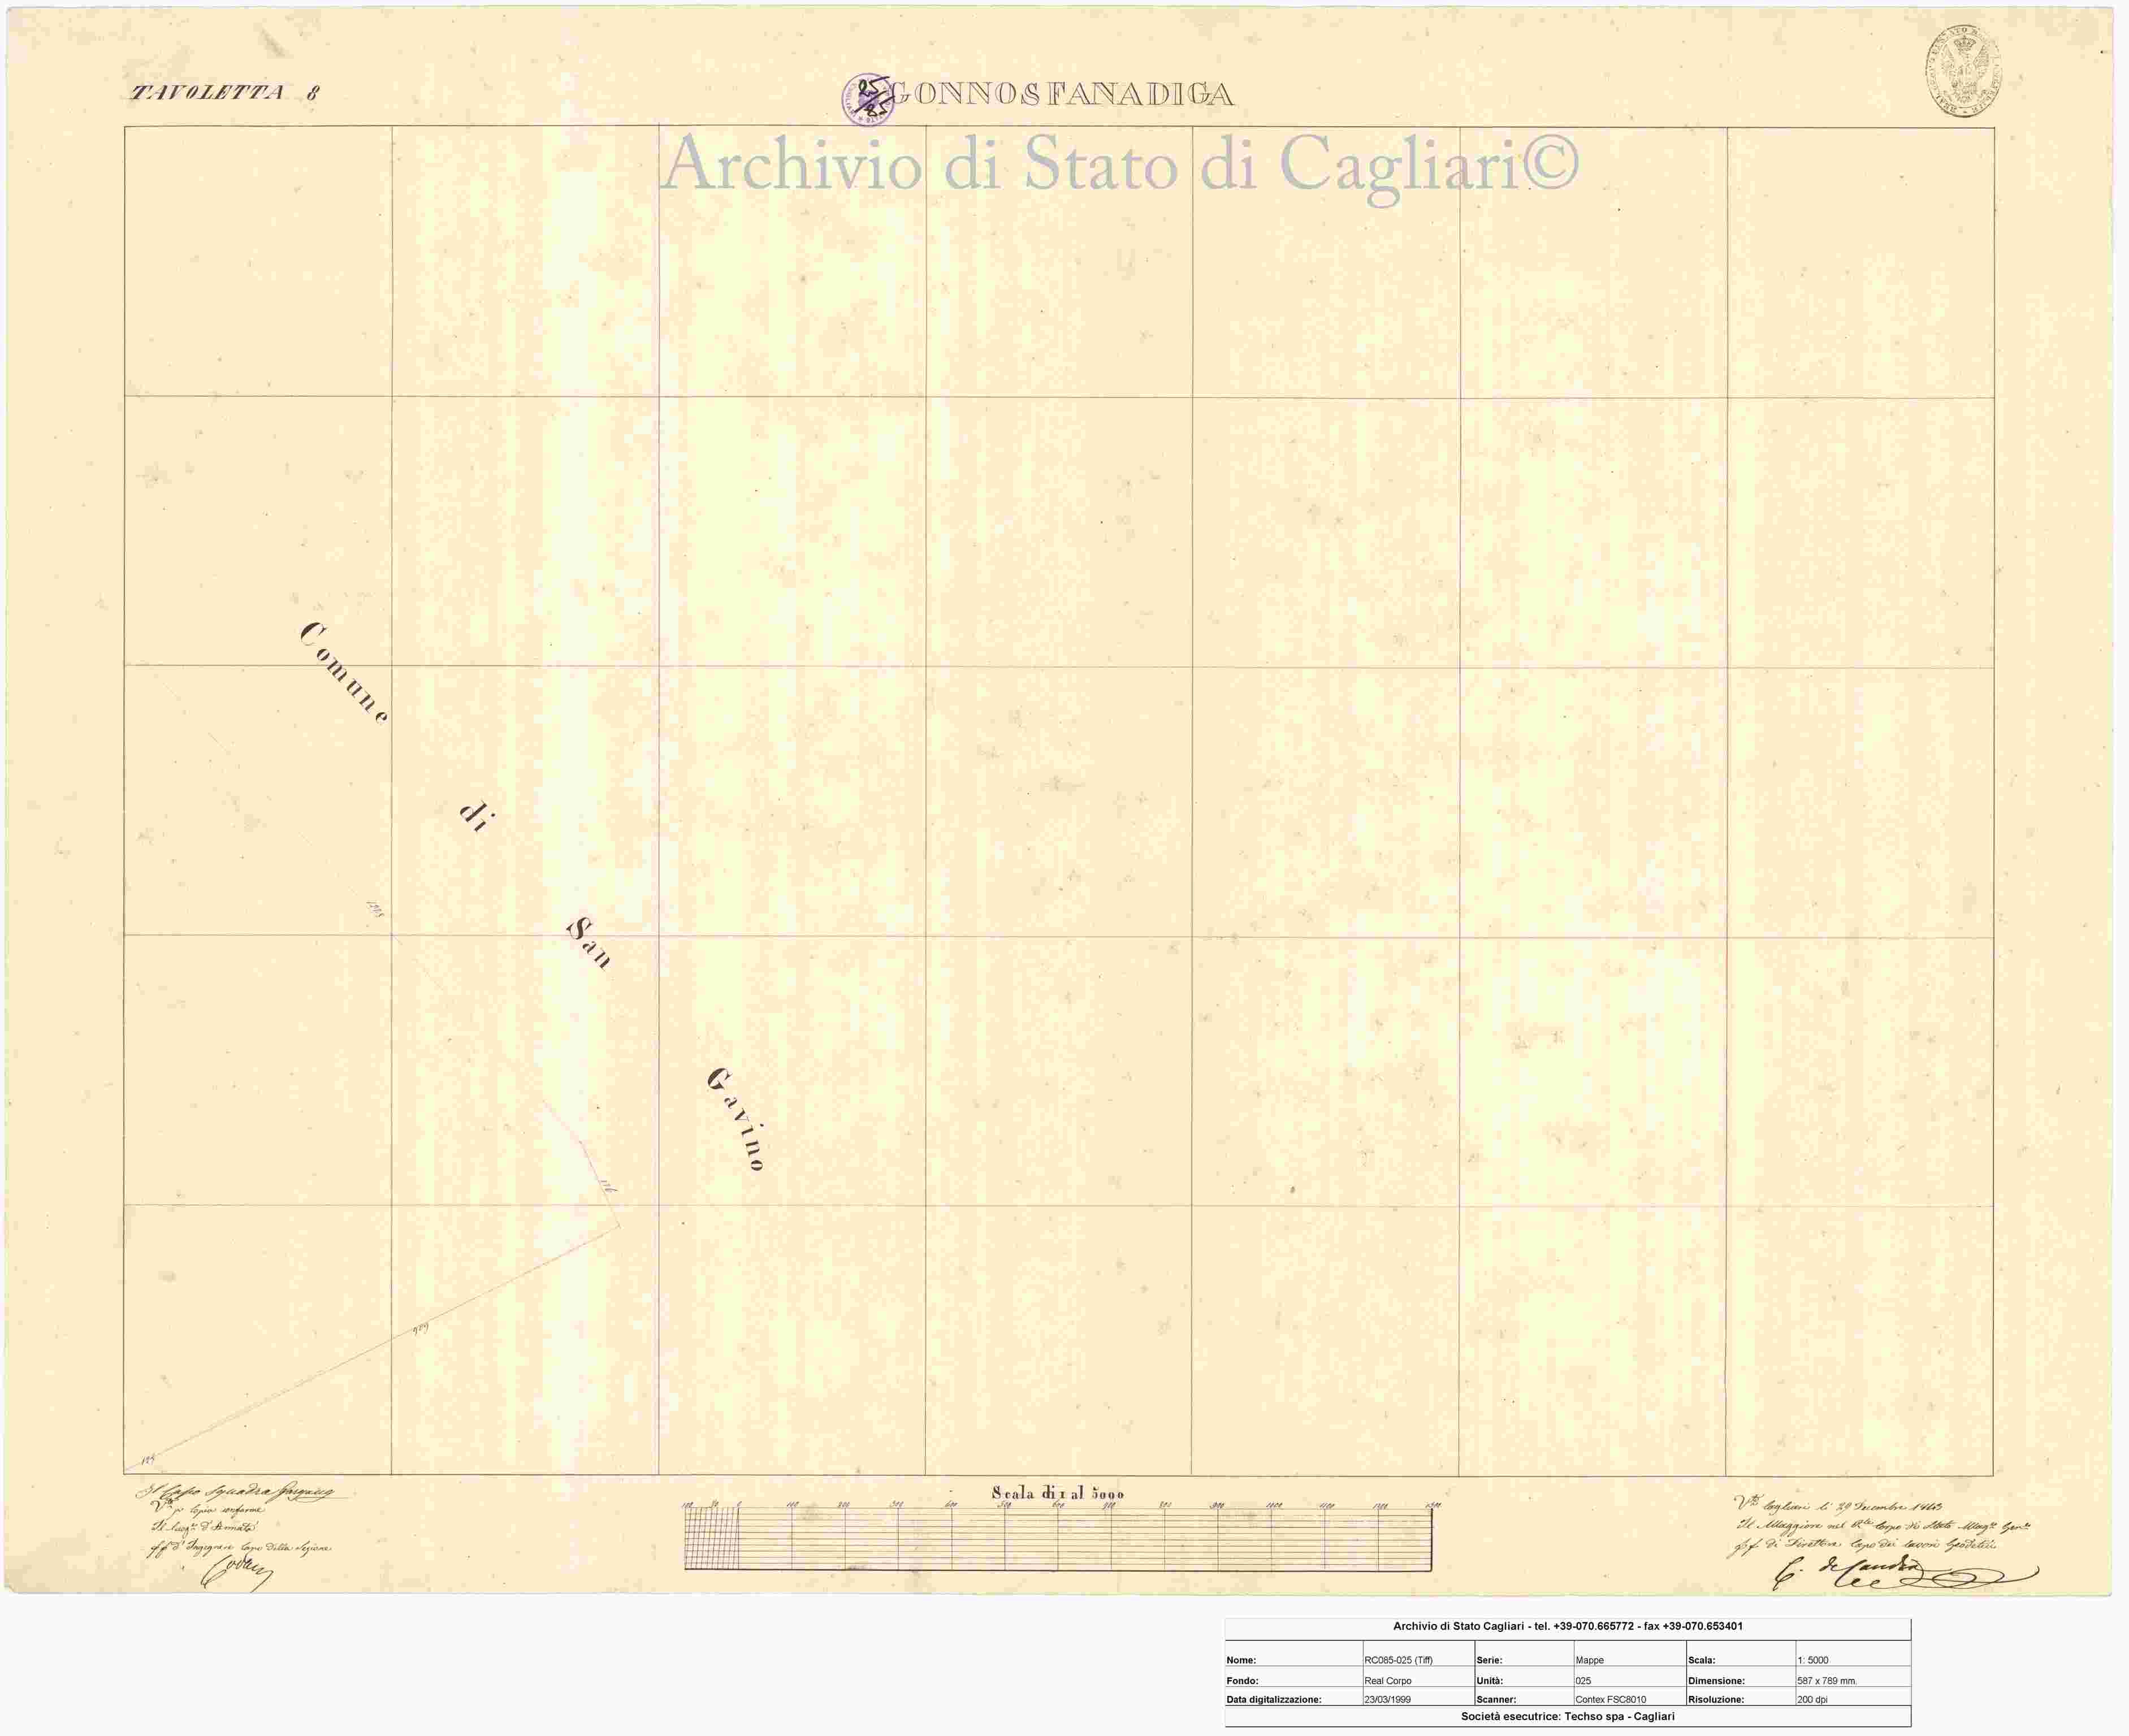Click the Real Corpo fondo value
The height and width of the screenshot is (1736, 2129).
tap(1387, 1681)
